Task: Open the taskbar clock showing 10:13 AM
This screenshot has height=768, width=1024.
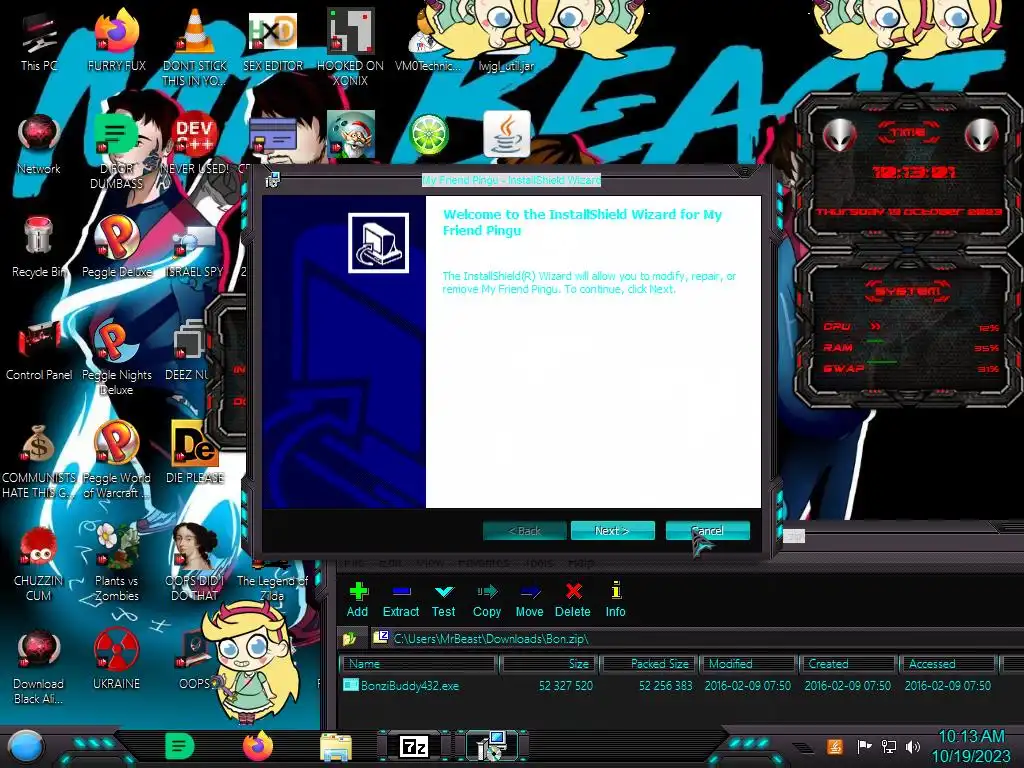Action: tap(971, 746)
